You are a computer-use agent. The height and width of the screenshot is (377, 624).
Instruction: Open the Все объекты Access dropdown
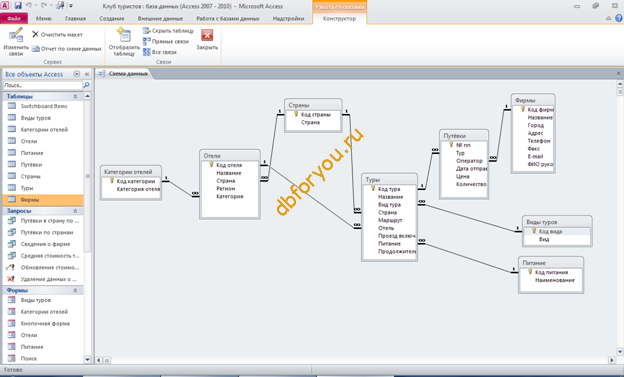[x=77, y=74]
